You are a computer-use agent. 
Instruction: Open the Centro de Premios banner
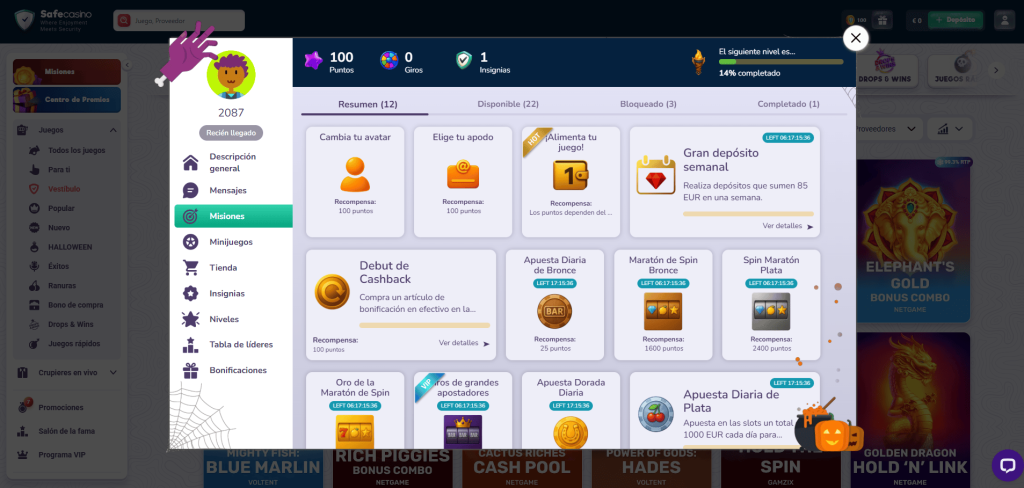pos(67,100)
